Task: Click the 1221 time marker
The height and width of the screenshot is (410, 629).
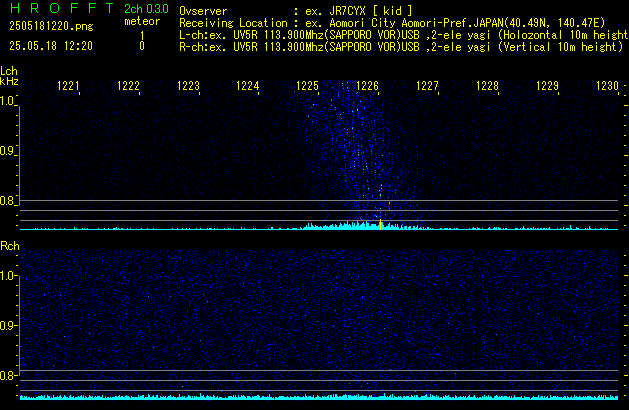Action: click(x=68, y=86)
